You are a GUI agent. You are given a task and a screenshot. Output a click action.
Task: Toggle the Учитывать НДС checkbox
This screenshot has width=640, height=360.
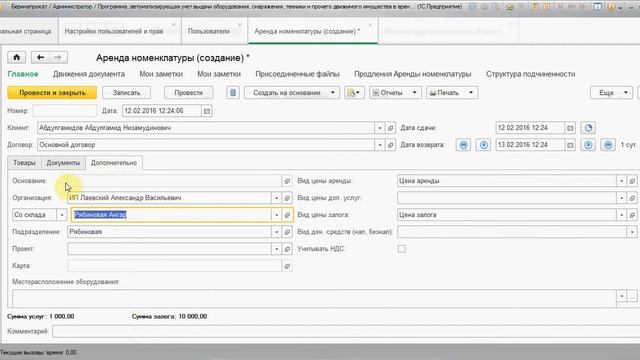coord(402,249)
